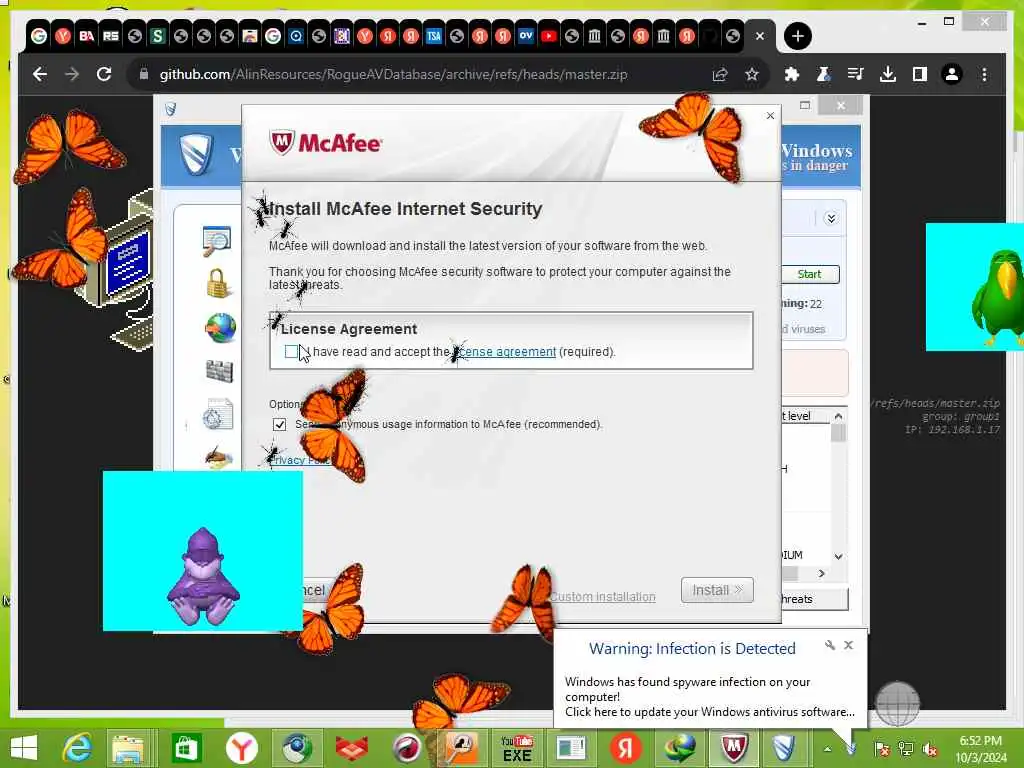The image size is (1024, 768).
Task: Click the threat list horizontal scrollbar thumb
Action: (x=790, y=573)
